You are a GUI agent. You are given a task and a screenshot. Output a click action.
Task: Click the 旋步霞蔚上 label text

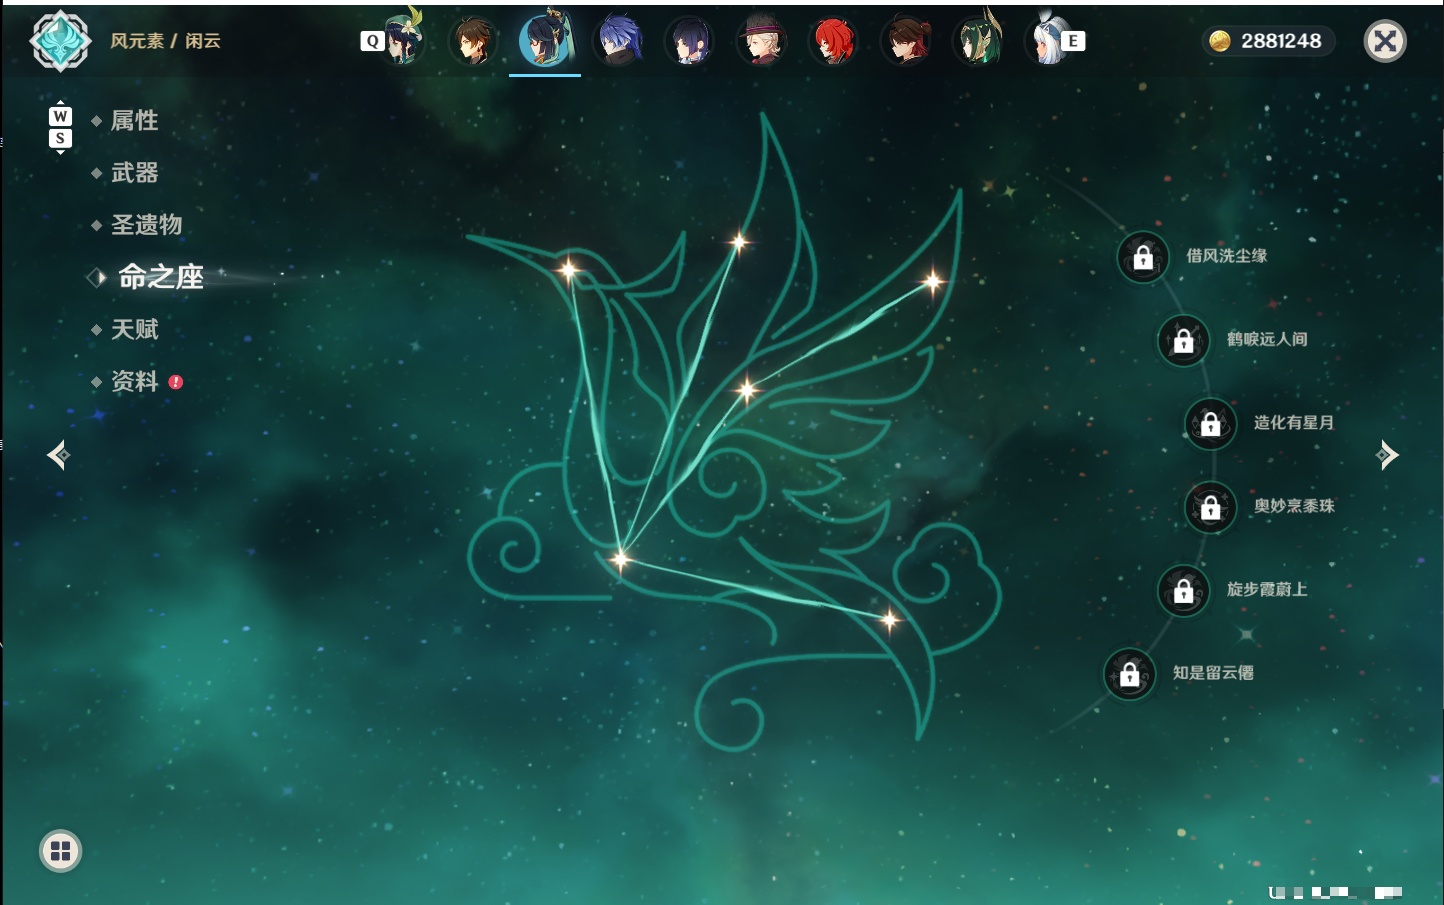(1267, 589)
